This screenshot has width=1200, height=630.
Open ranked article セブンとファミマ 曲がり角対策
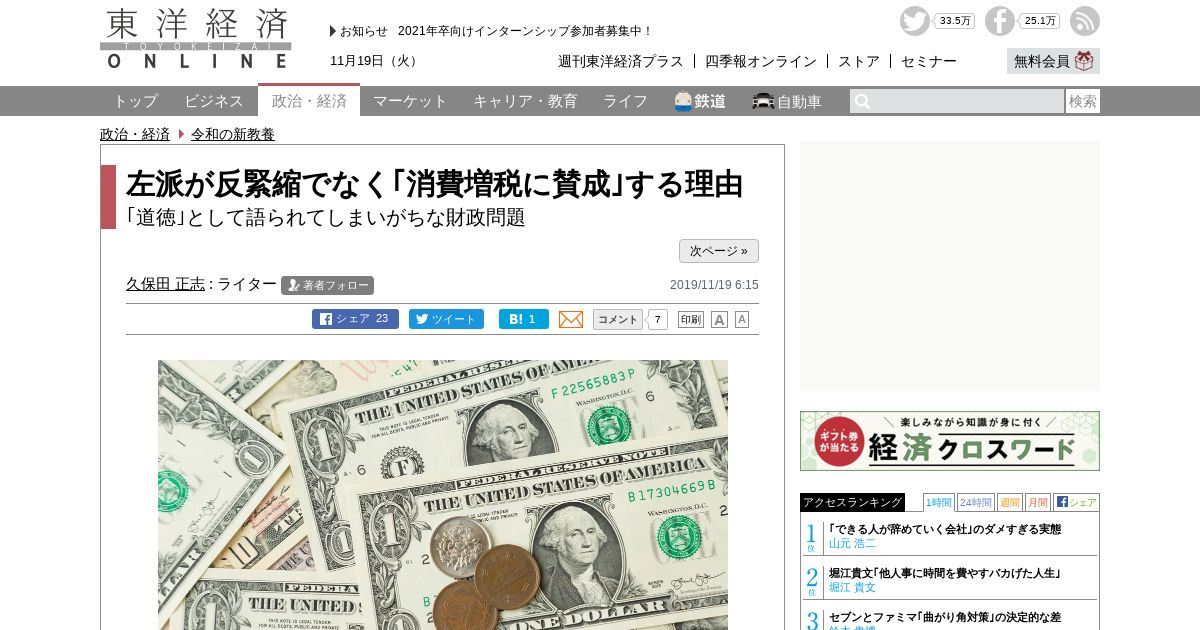945,617
